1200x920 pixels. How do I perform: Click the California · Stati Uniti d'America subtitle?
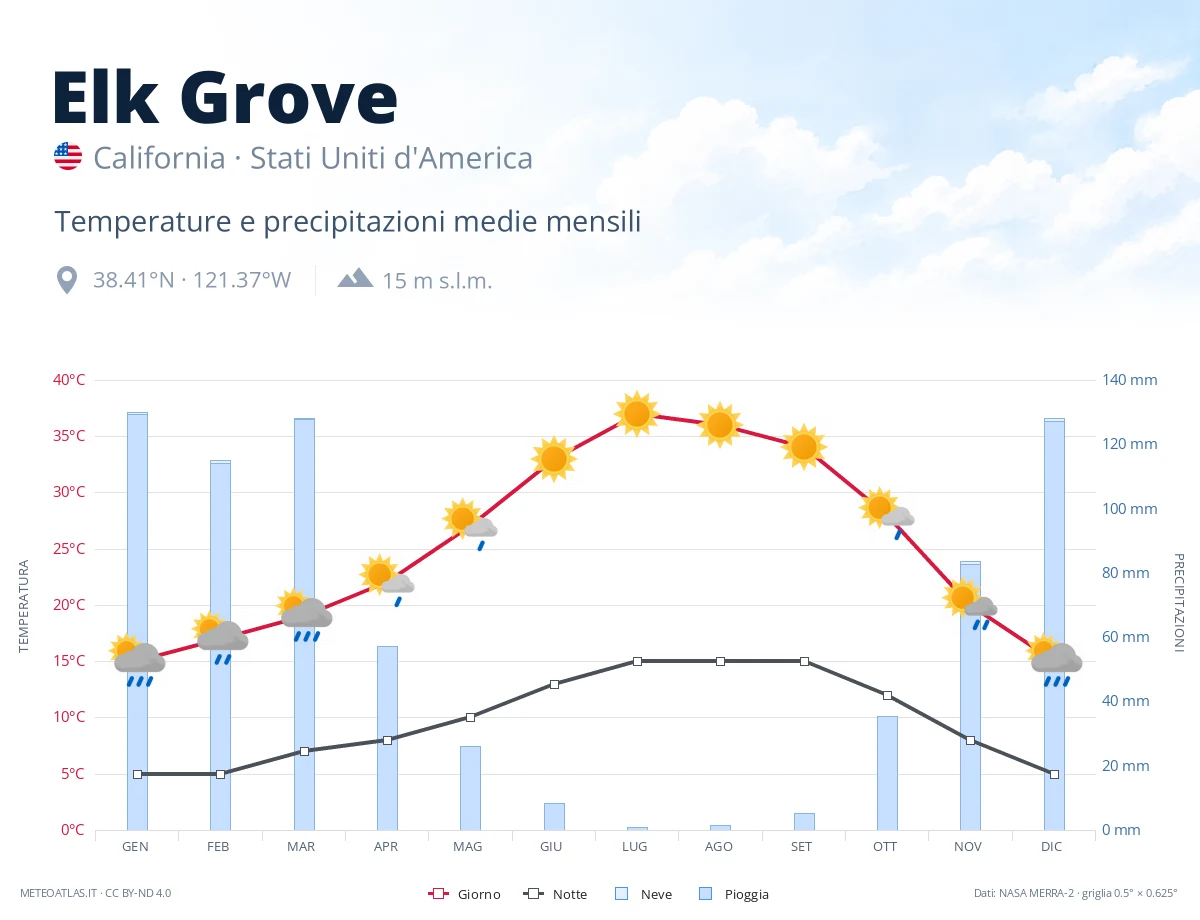pos(313,158)
